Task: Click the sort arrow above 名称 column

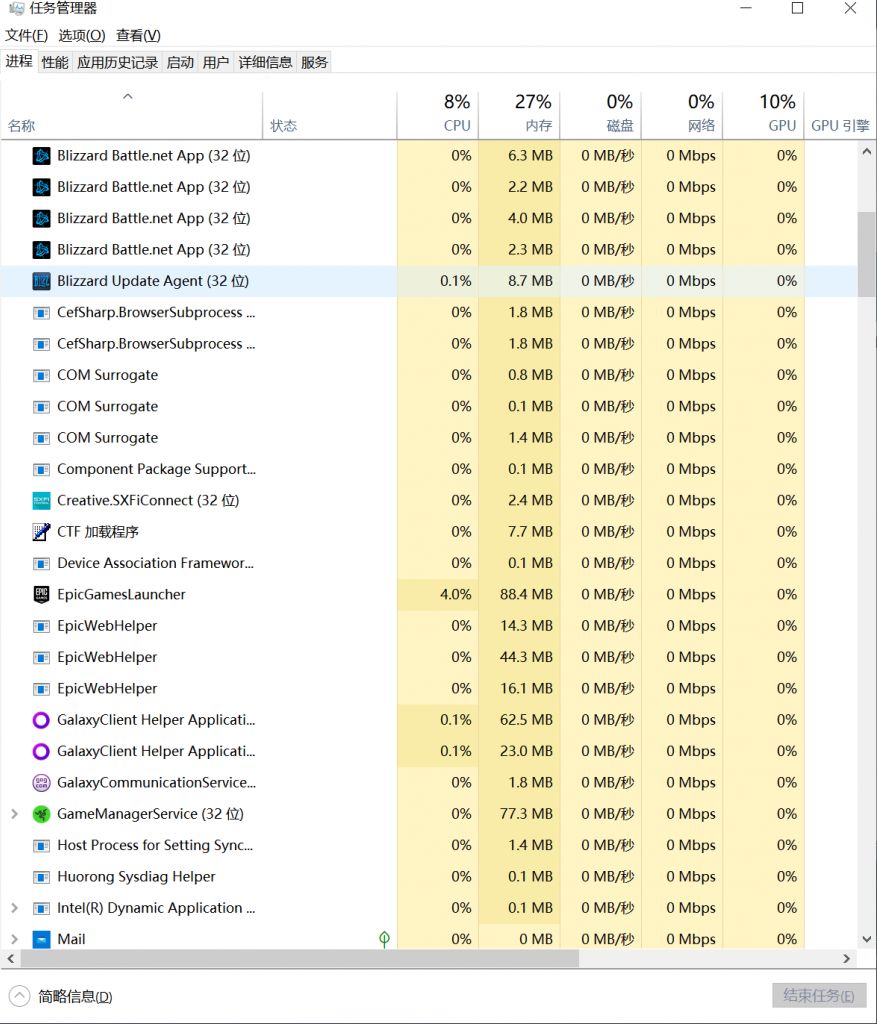Action: (x=128, y=97)
